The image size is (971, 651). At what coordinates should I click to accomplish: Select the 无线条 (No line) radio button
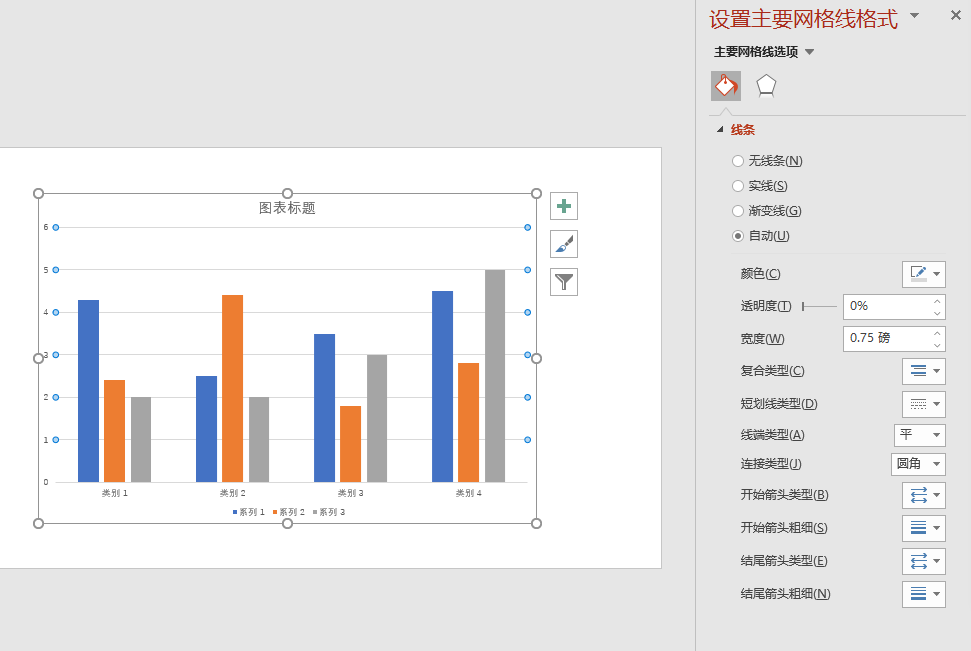(x=738, y=161)
